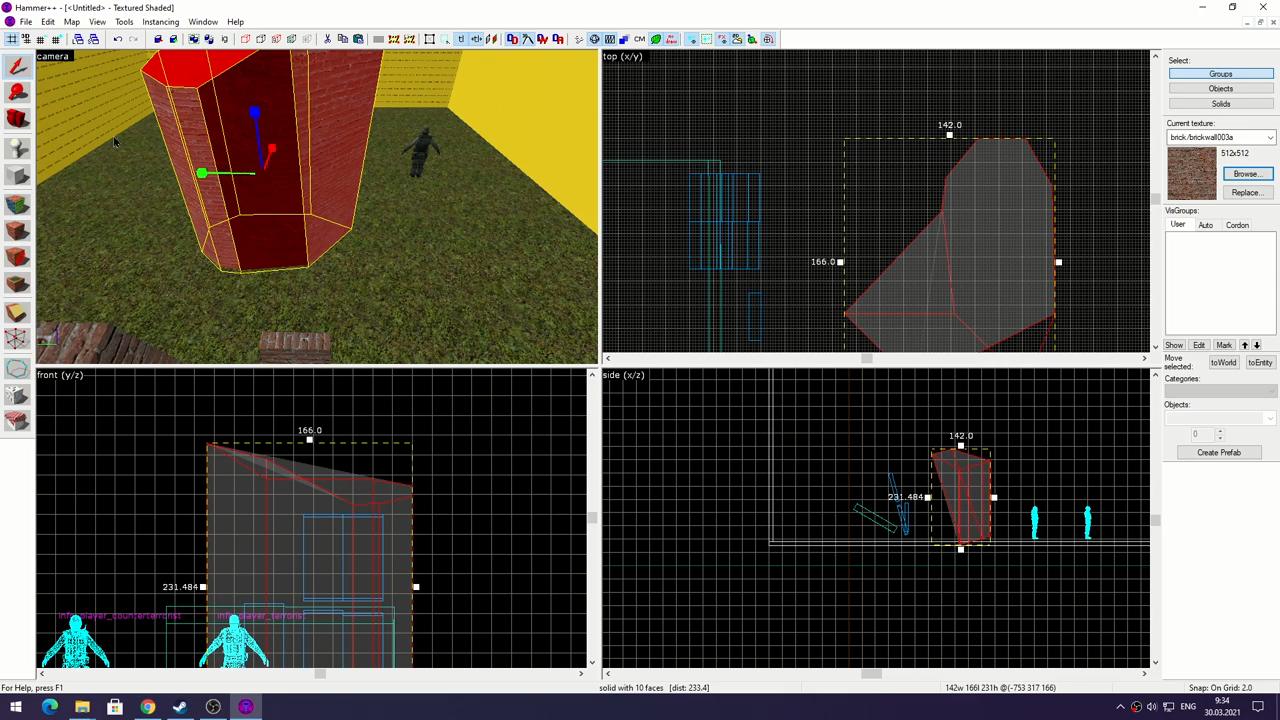Toggle the 2D grid display icon

pos(11,39)
